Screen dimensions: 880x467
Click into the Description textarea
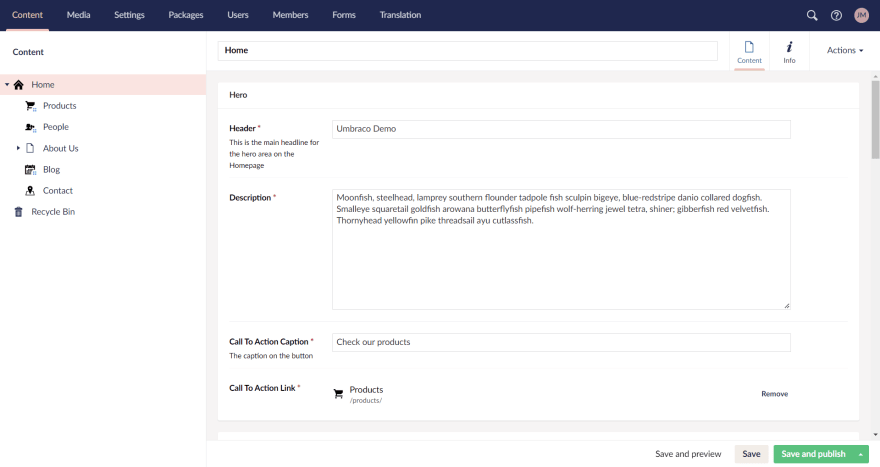pyautogui.click(x=561, y=249)
